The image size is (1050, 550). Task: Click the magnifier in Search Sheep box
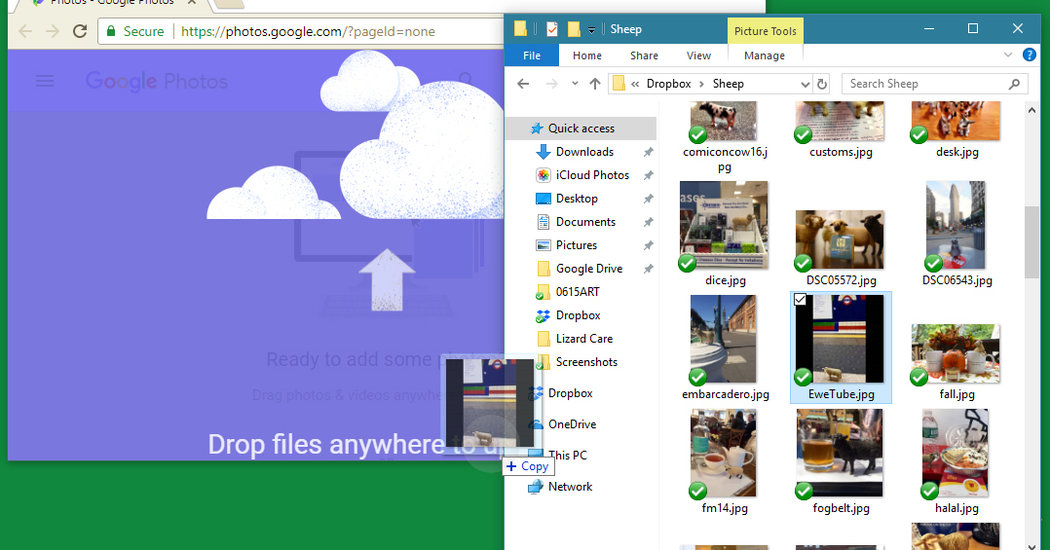coord(1014,84)
